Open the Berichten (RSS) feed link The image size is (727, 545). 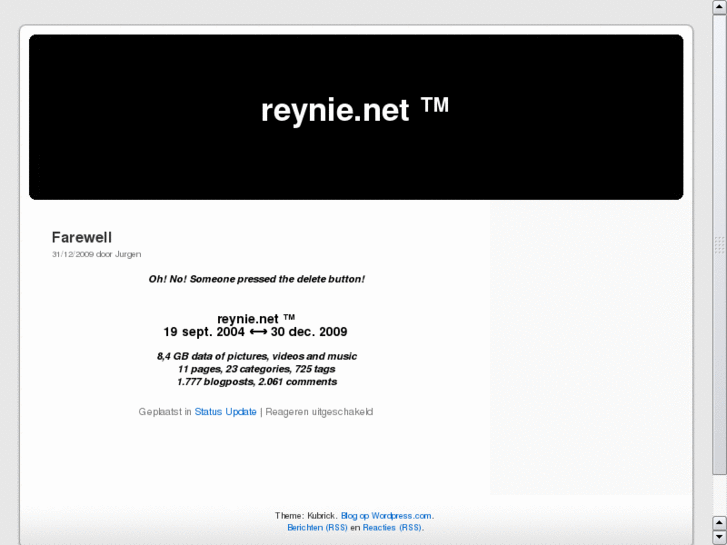tap(317, 527)
